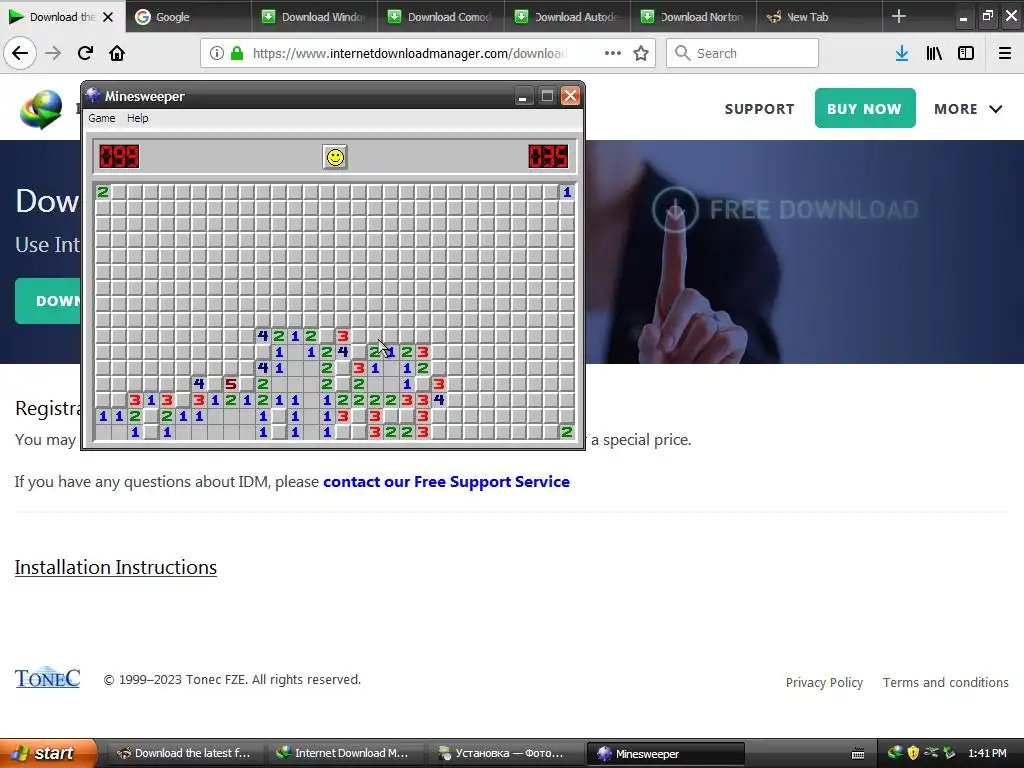Open Terms and conditions link
The height and width of the screenshot is (768, 1024).
[946, 682]
